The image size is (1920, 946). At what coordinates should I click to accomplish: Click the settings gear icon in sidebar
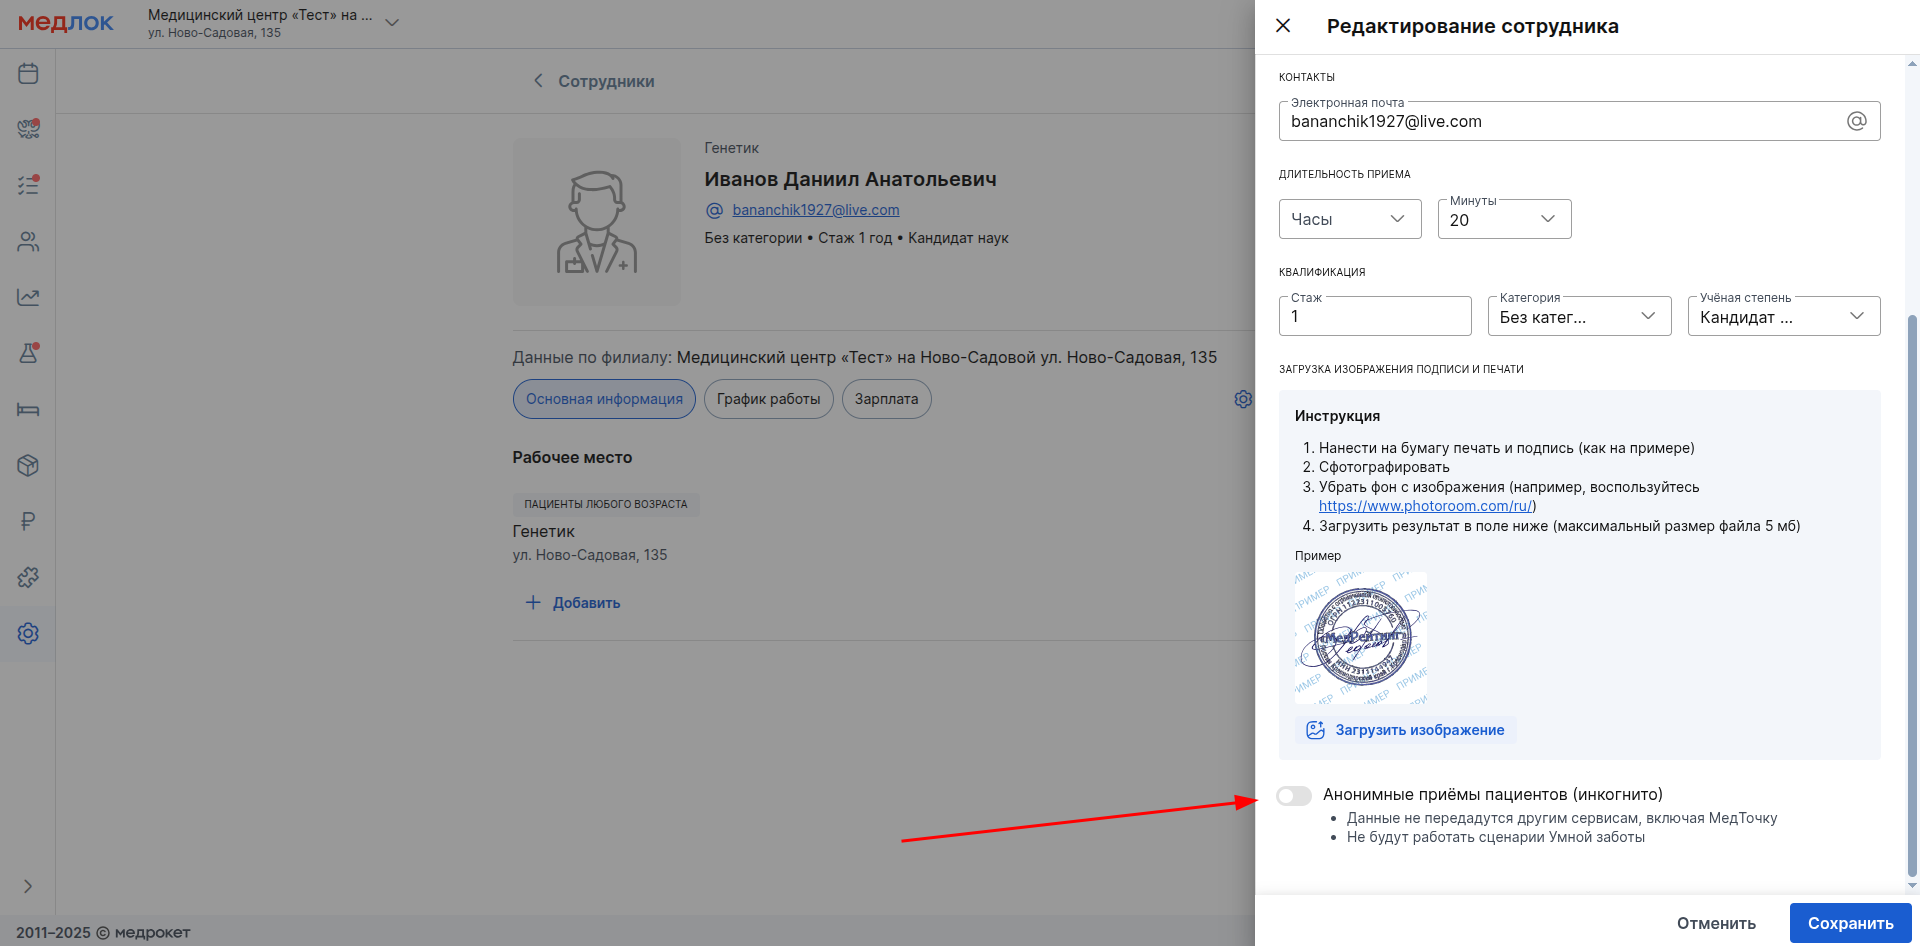pos(28,633)
